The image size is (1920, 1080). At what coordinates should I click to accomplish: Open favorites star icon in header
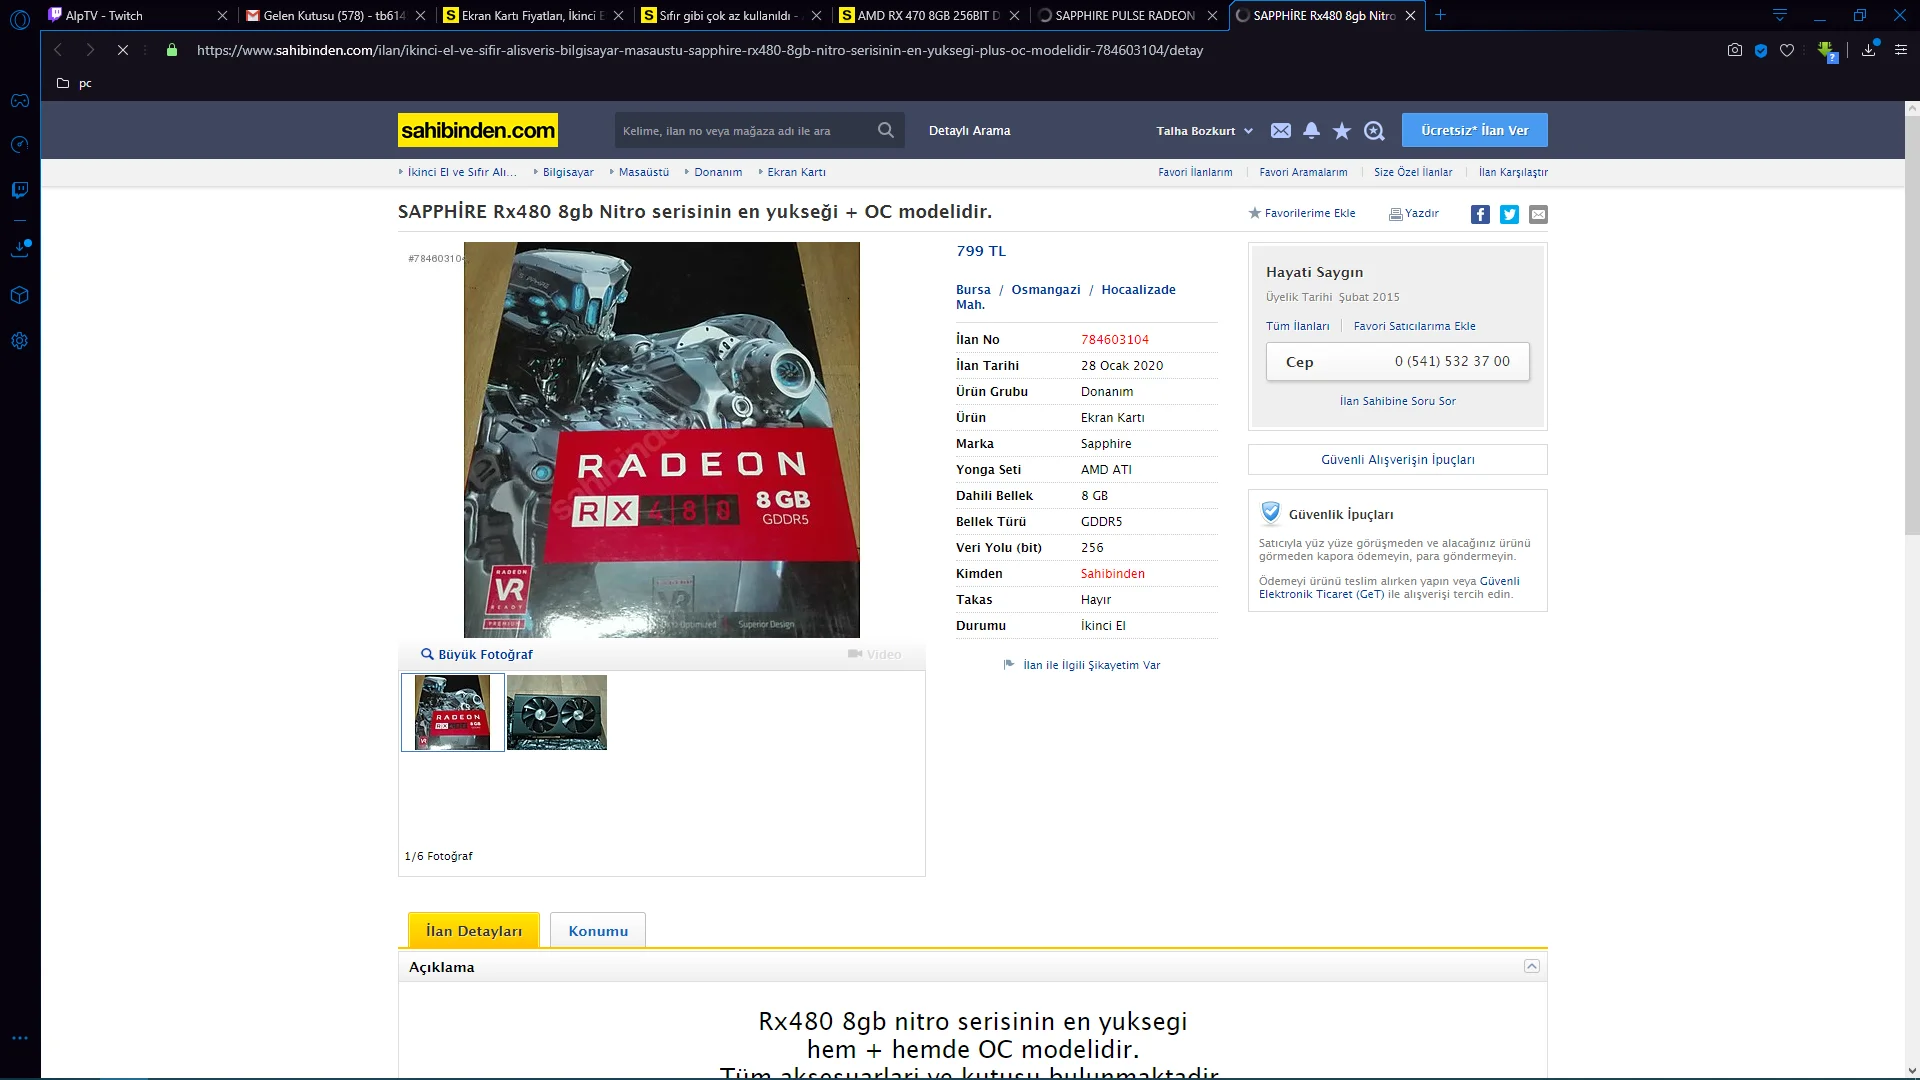coord(1342,131)
